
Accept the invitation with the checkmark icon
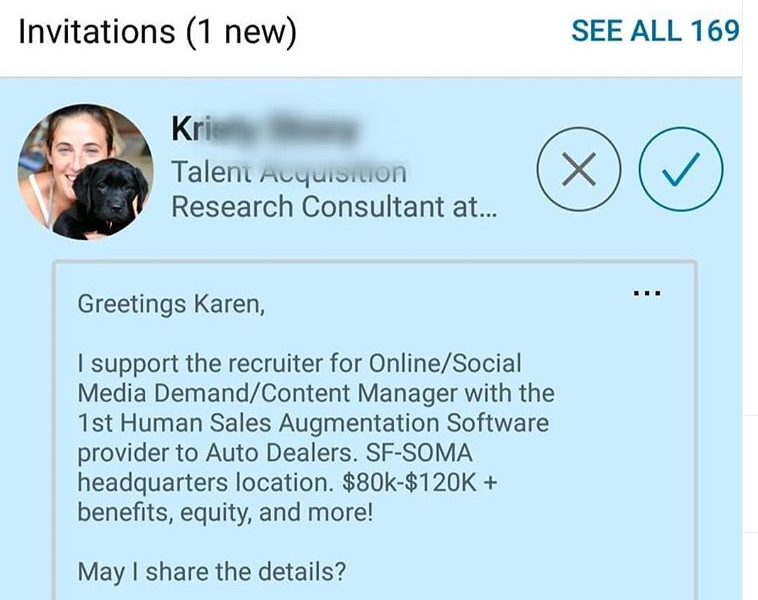click(x=679, y=172)
